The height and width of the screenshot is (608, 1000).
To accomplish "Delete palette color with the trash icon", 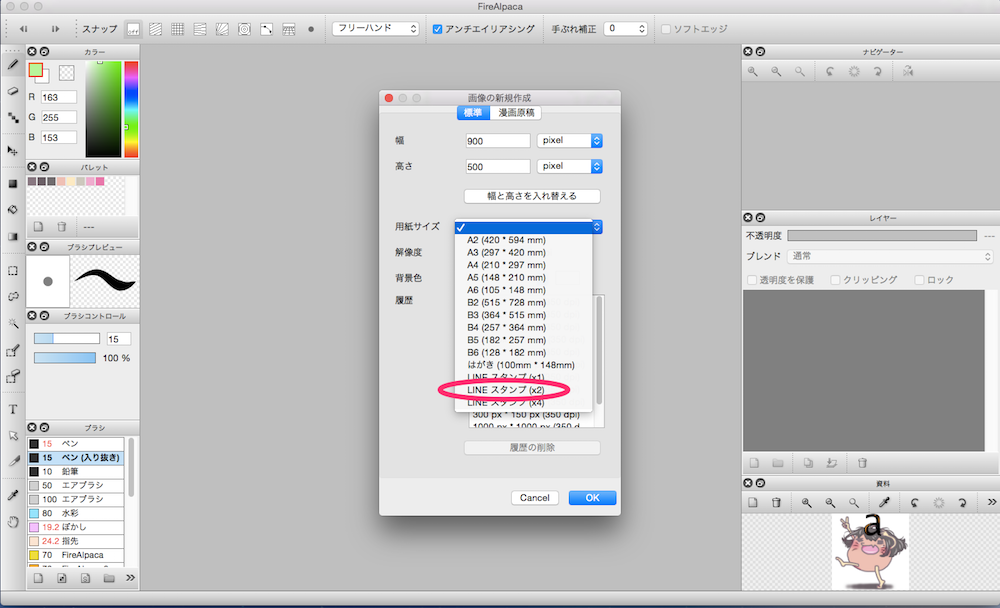I will (x=61, y=226).
